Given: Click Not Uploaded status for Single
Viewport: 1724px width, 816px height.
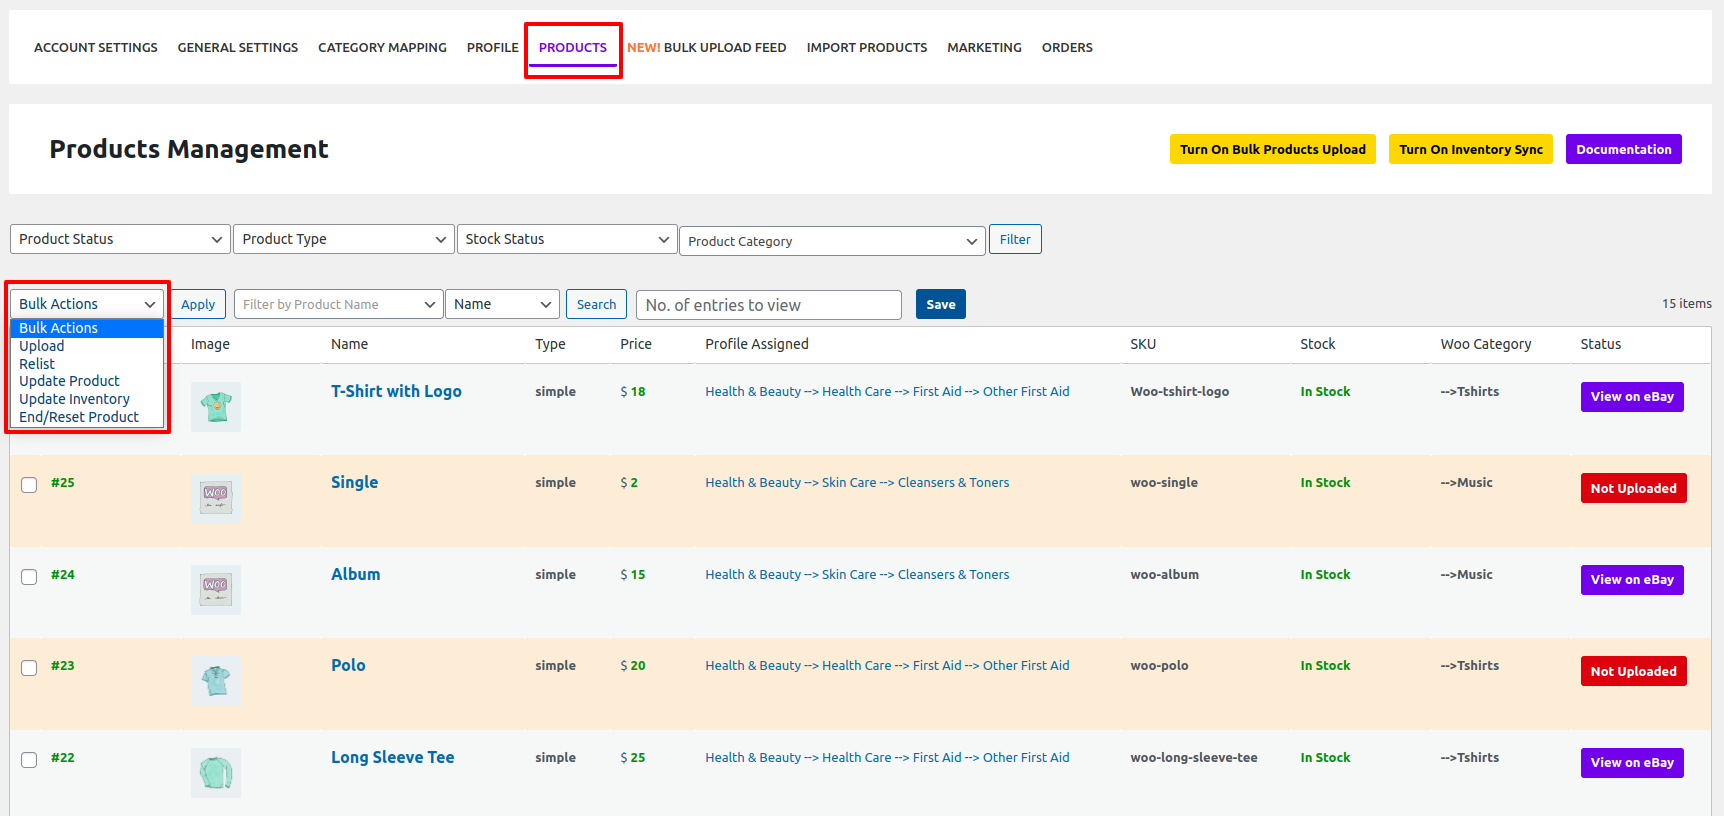Looking at the screenshot, I should tap(1634, 488).
